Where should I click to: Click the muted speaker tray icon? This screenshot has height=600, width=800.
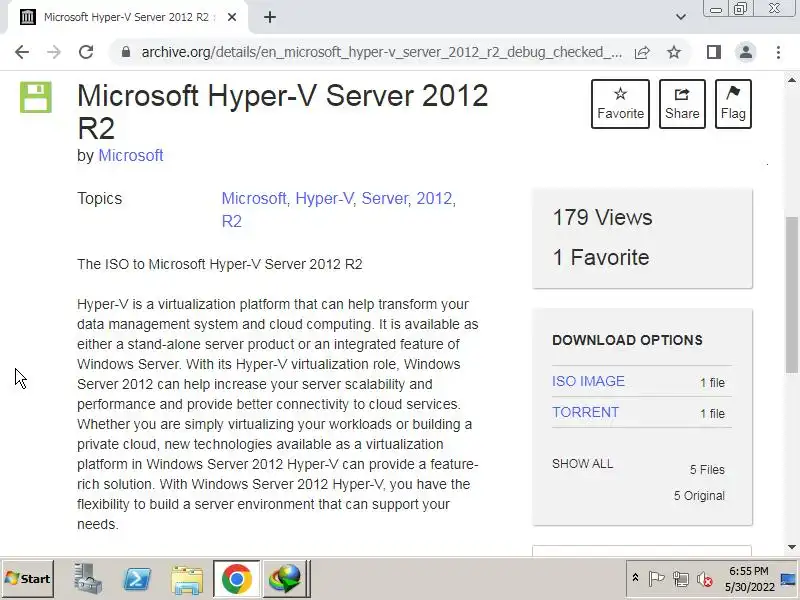pyautogui.click(x=705, y=579)
